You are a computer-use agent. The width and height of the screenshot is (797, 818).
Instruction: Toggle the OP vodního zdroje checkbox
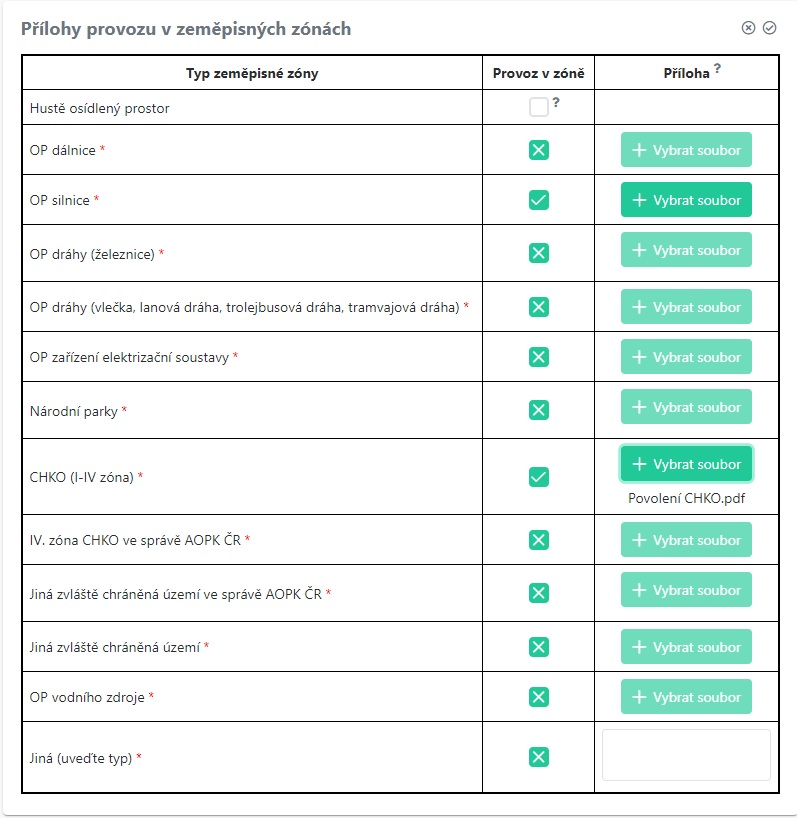tap(539, 697)
